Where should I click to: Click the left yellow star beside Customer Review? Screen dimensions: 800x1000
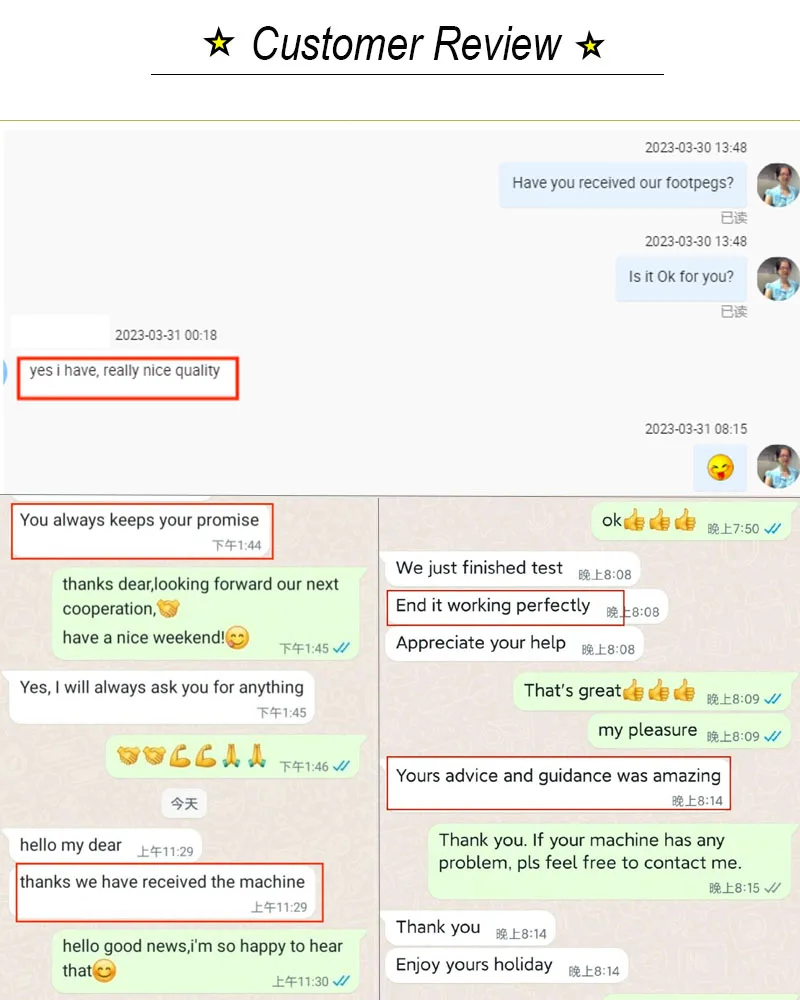pos(219,43)
